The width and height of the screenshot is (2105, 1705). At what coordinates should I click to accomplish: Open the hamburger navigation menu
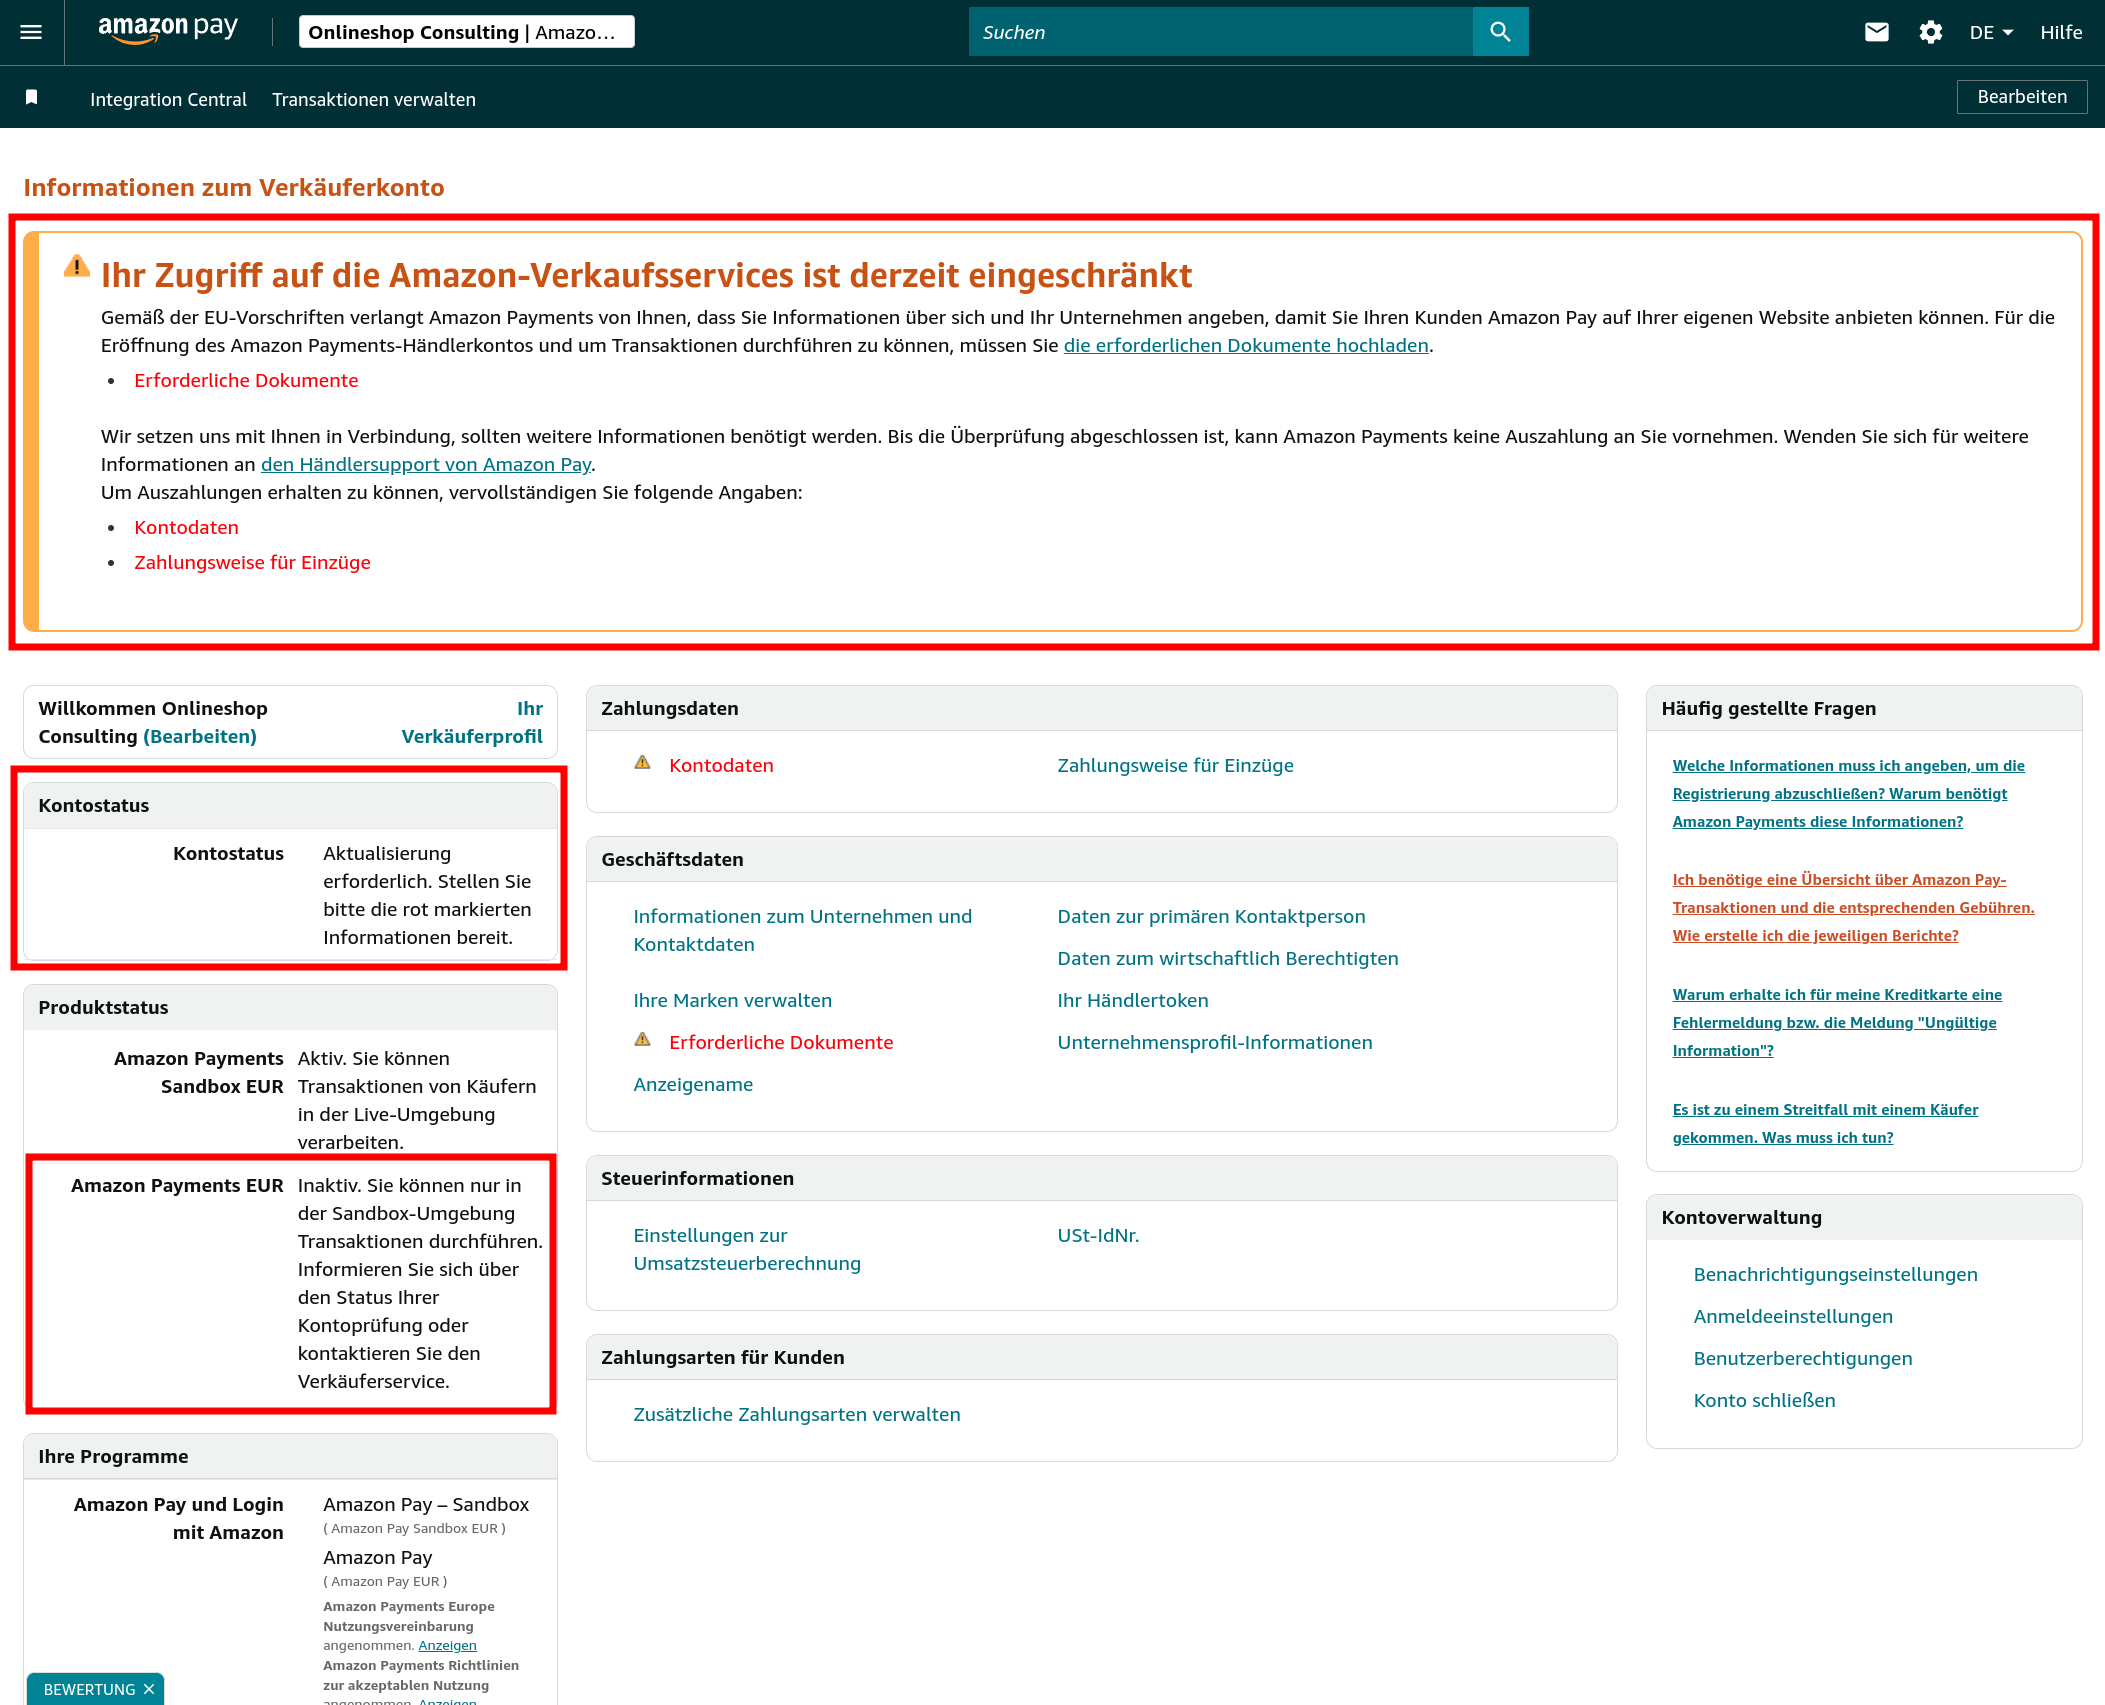click(31, 32)
